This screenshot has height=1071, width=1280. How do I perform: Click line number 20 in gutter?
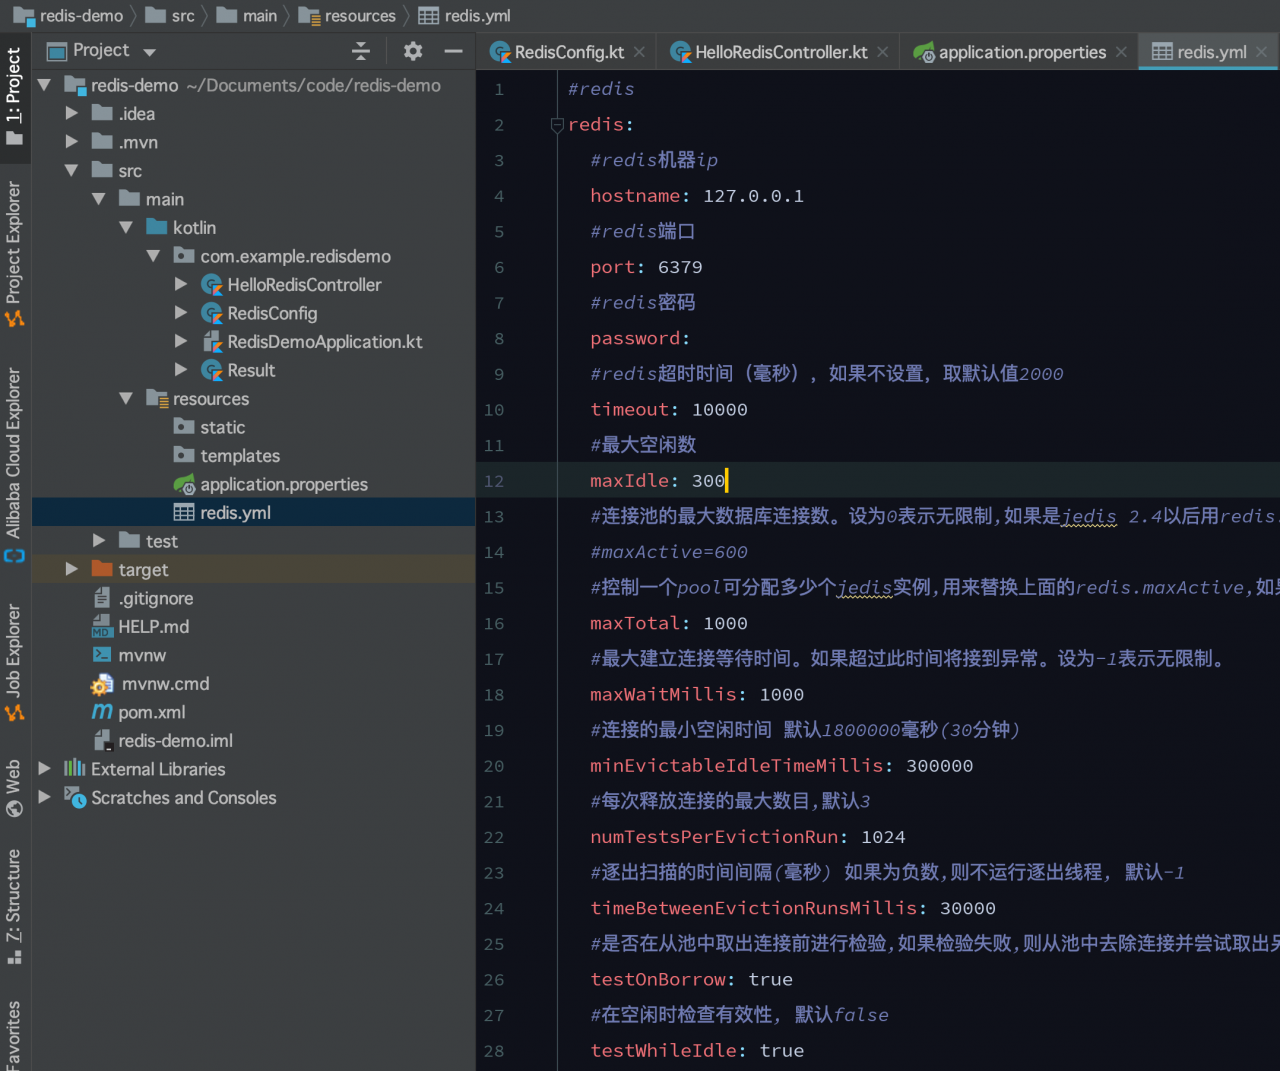(x=494, y=766)
